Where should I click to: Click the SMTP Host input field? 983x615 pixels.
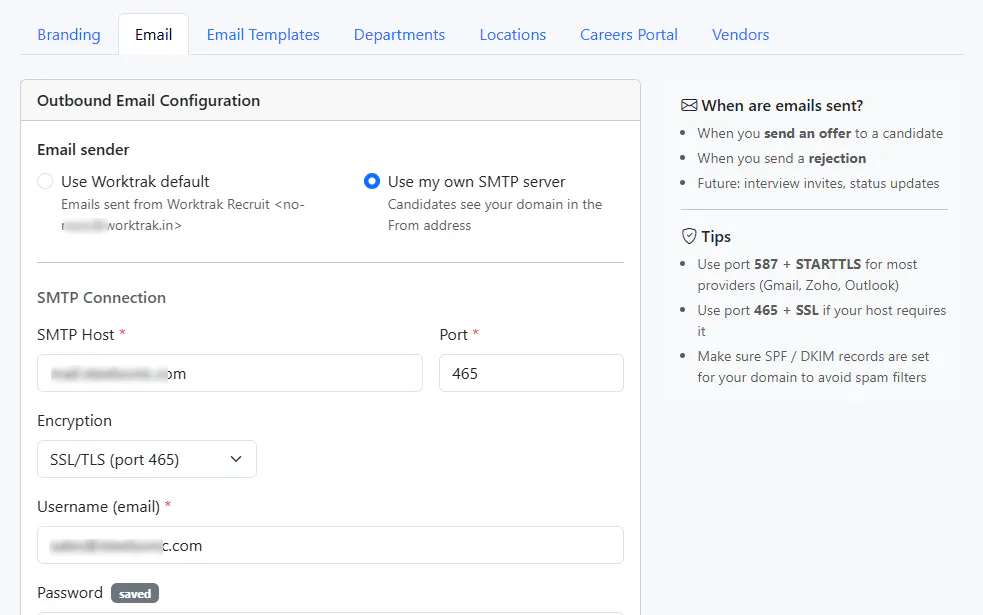pos(230,373)
